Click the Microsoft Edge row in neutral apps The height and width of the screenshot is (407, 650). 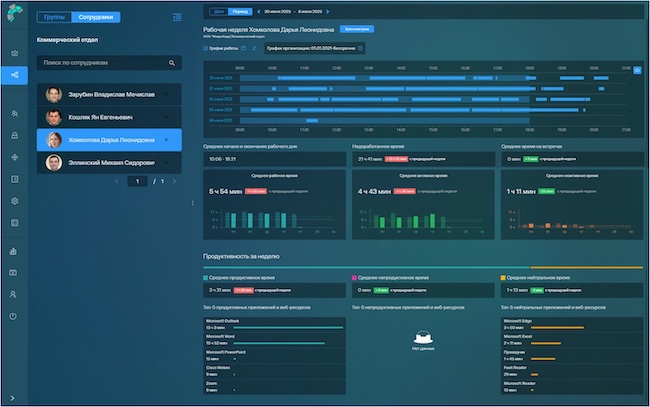(x=572, y=325)
